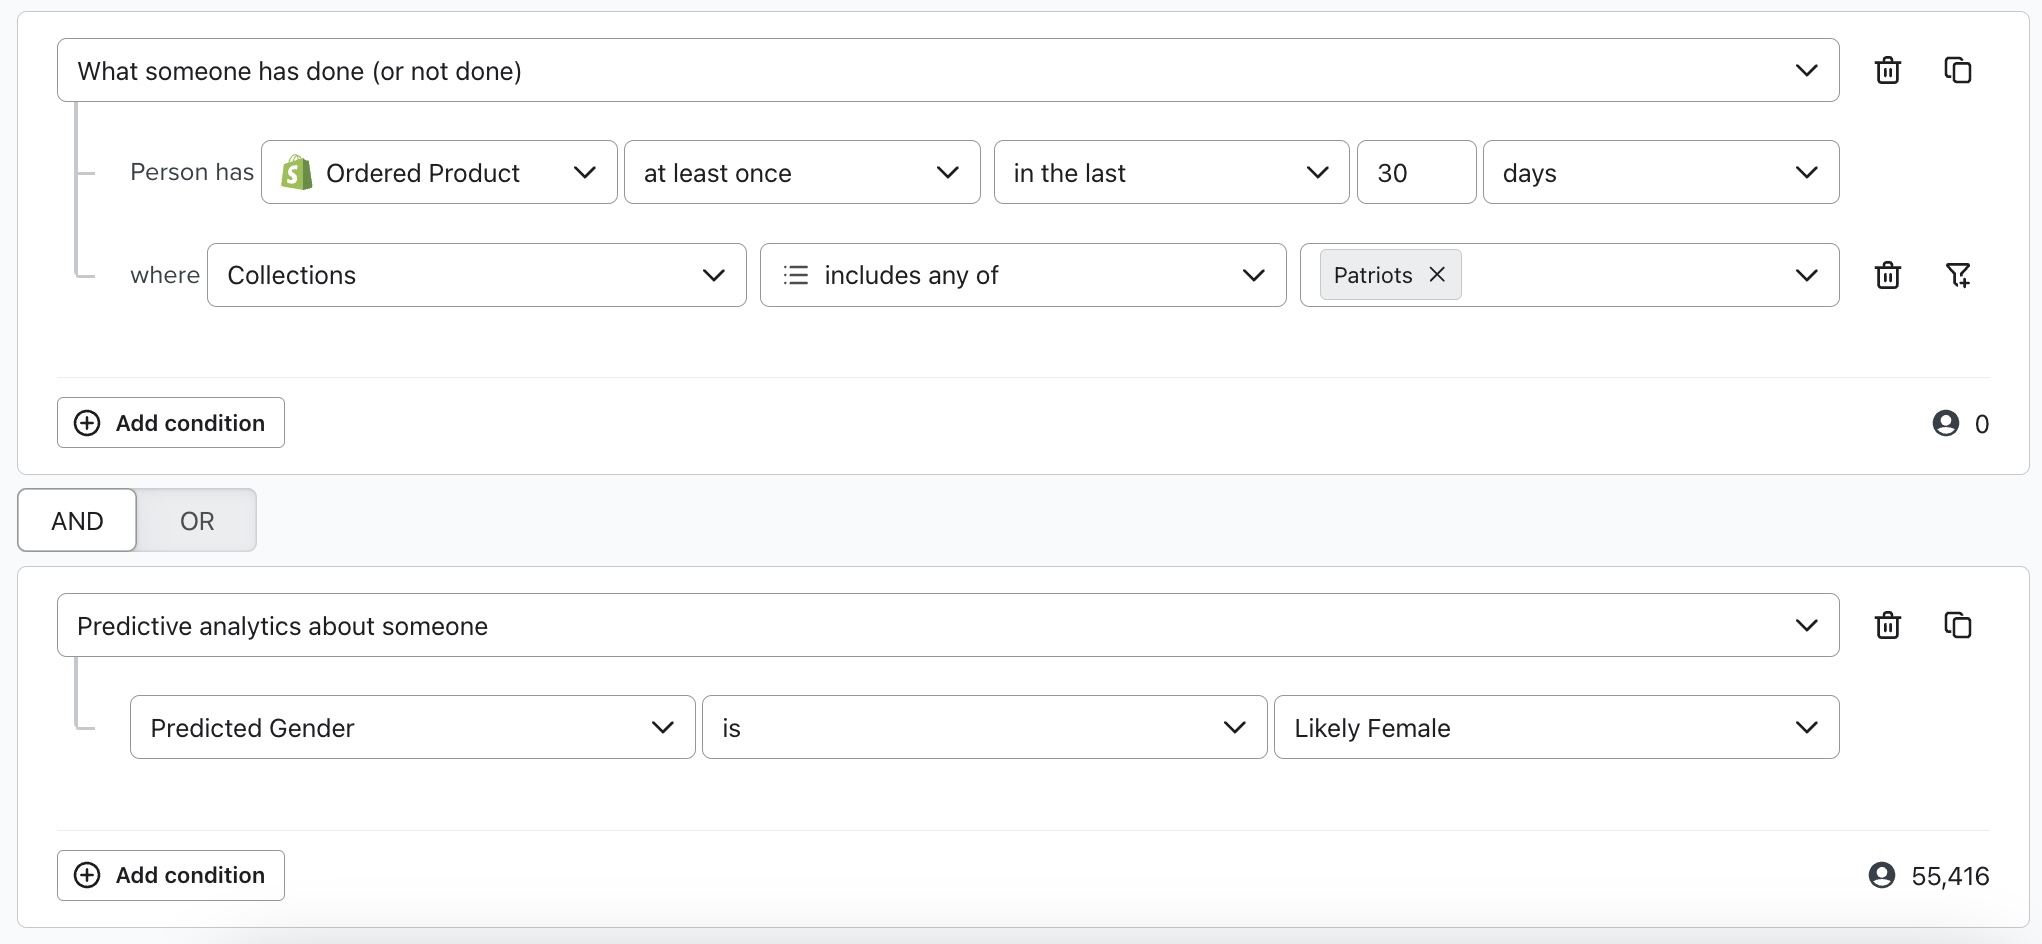Screen dimensions: 2042x944
Task: Open the Ordered Product metric dropdown
Action: tap(439, 173)
